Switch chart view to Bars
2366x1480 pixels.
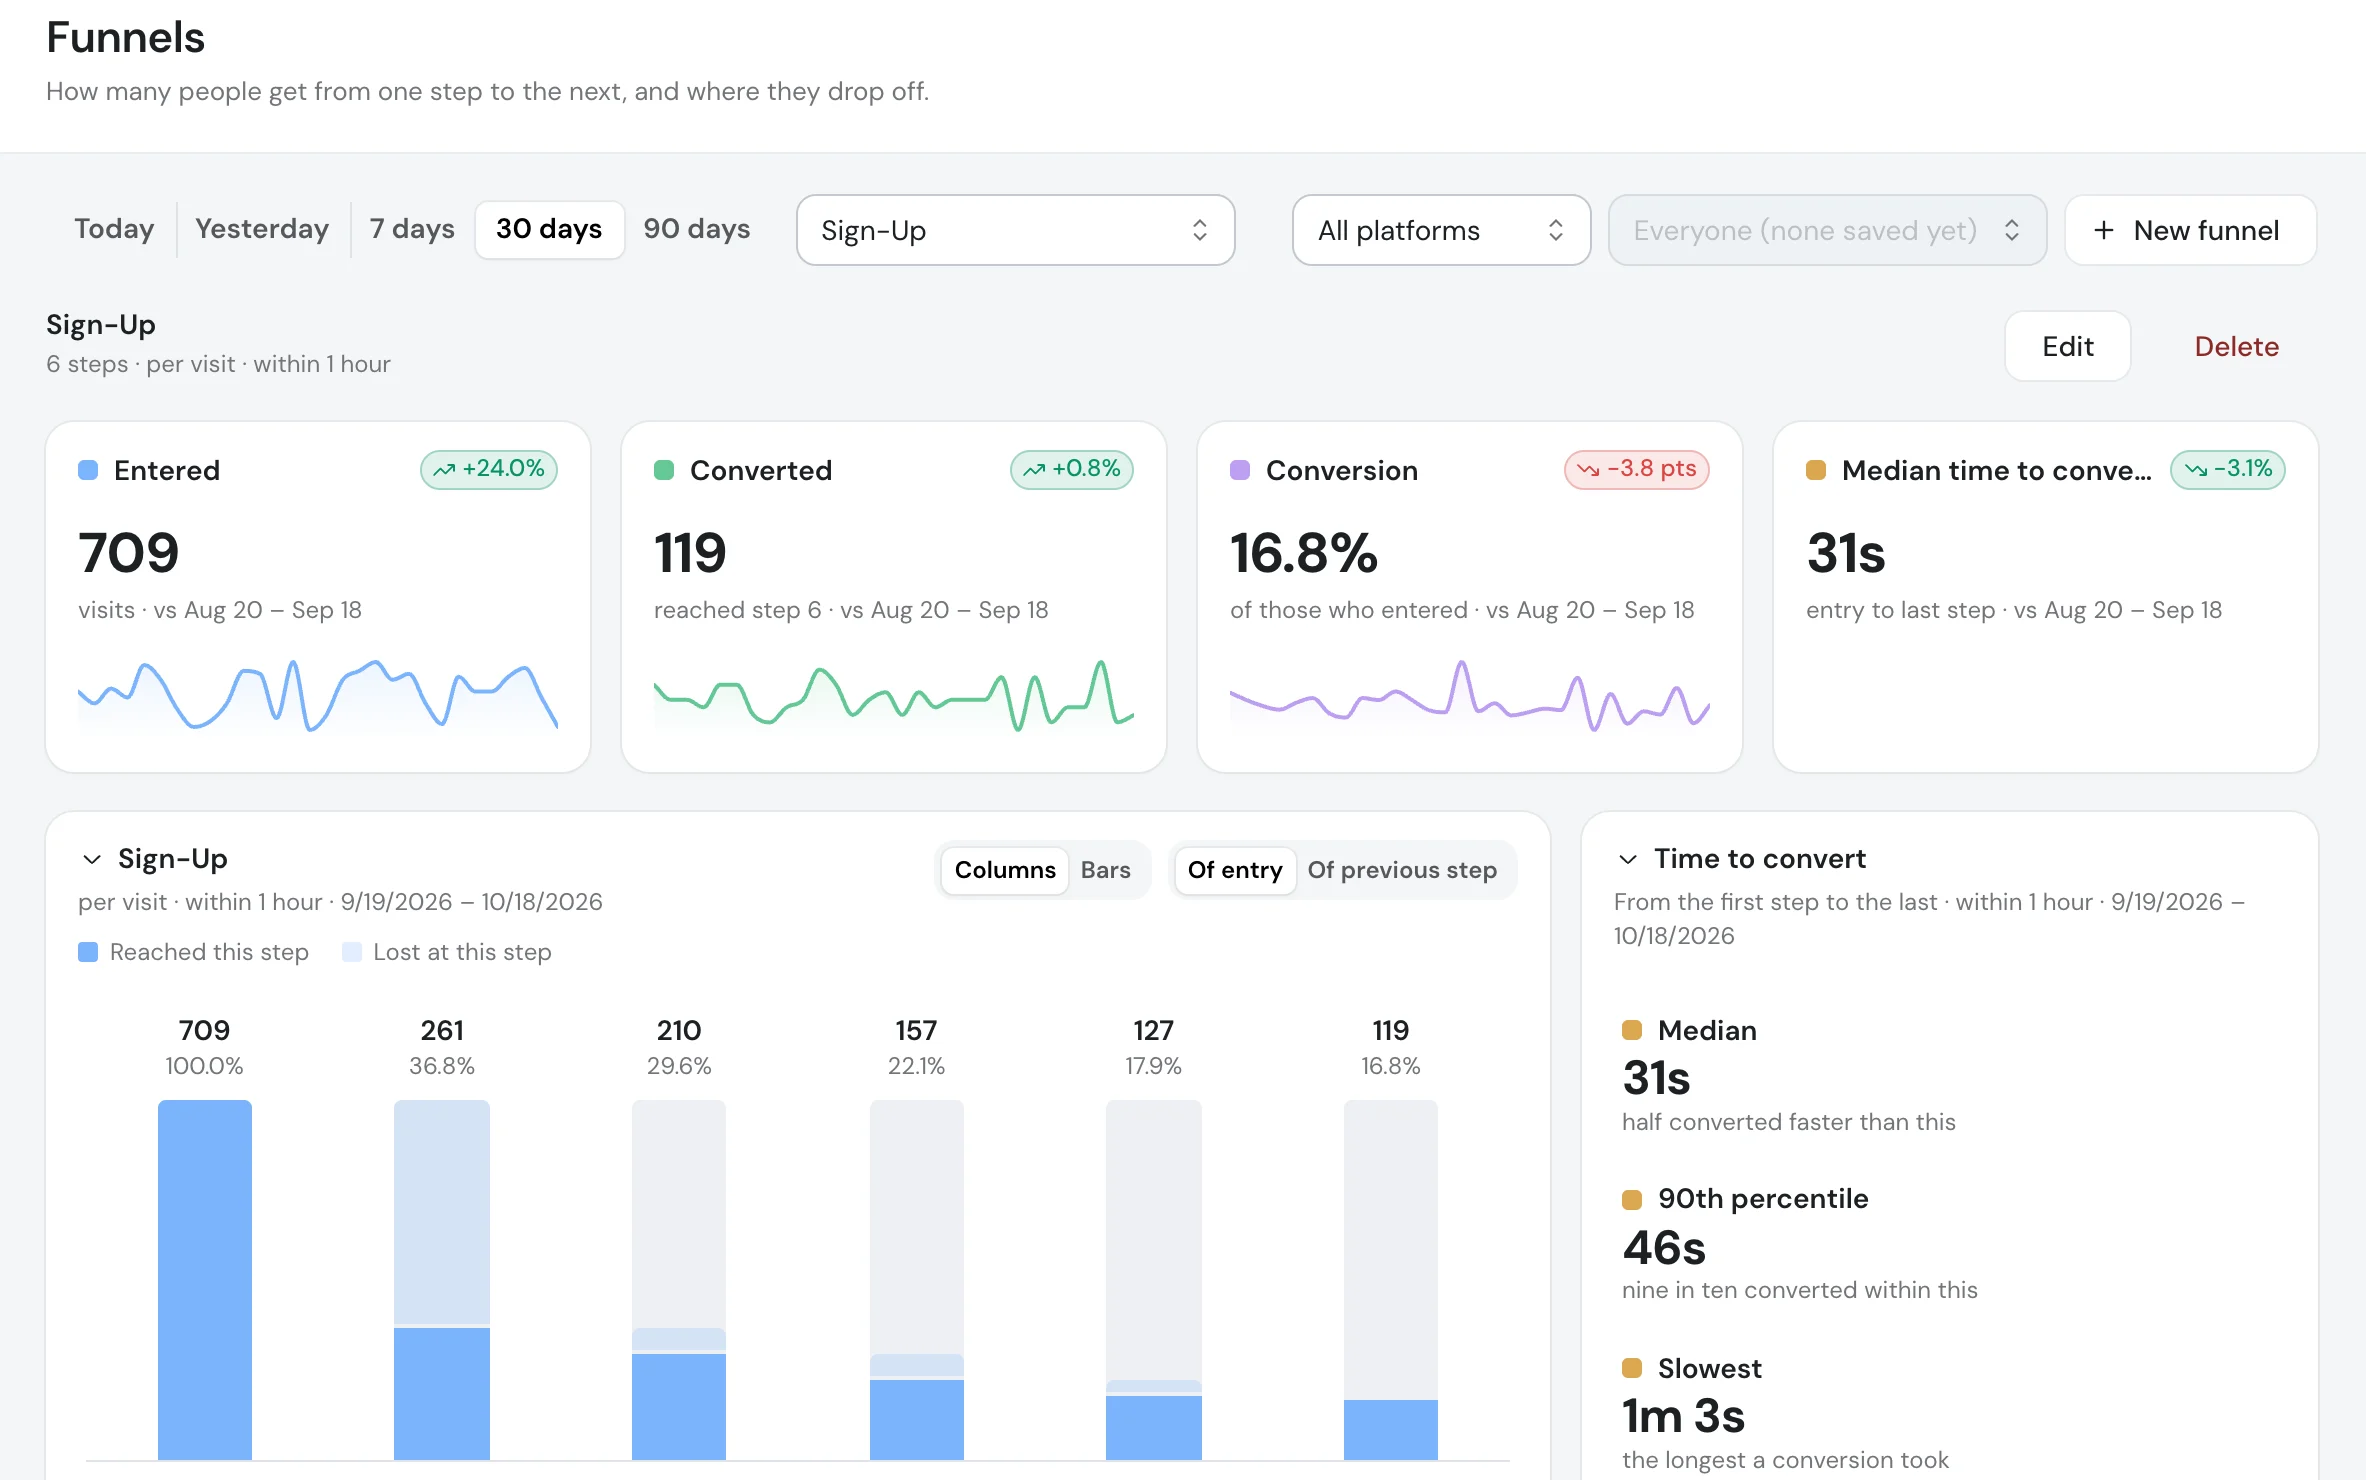(1105, 870)
